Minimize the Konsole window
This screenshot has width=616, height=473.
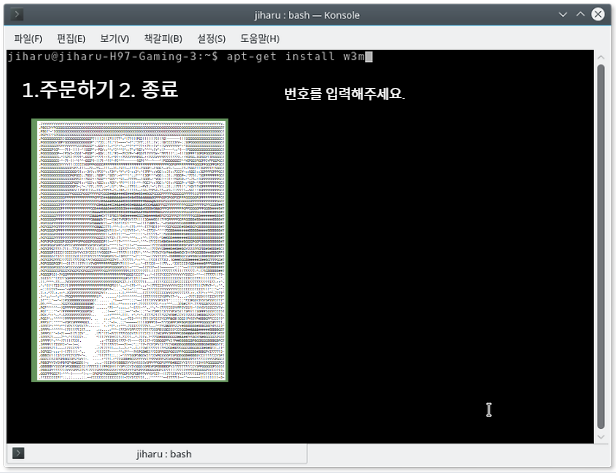563,15
